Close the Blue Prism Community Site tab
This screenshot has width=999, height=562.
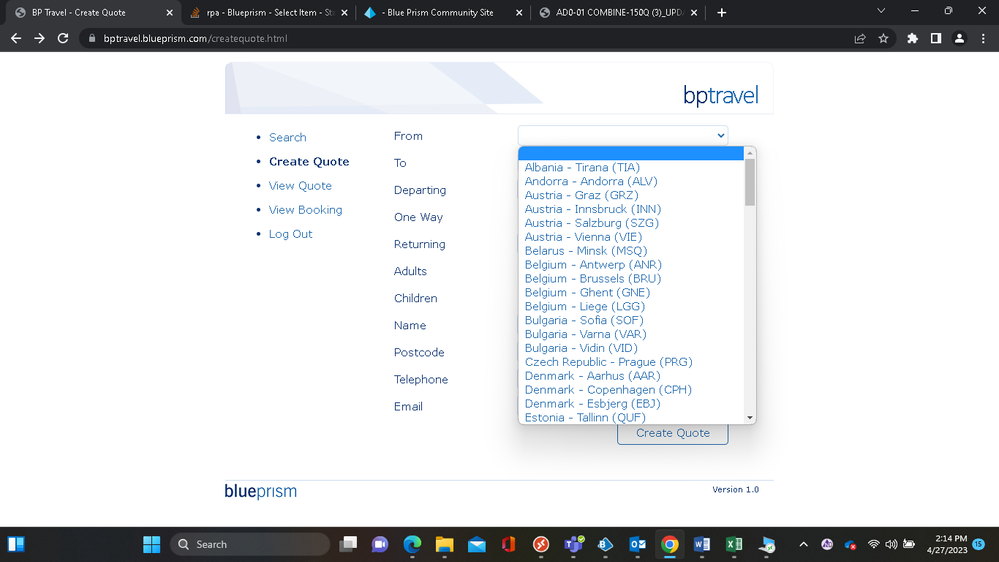tap(519, 13)
